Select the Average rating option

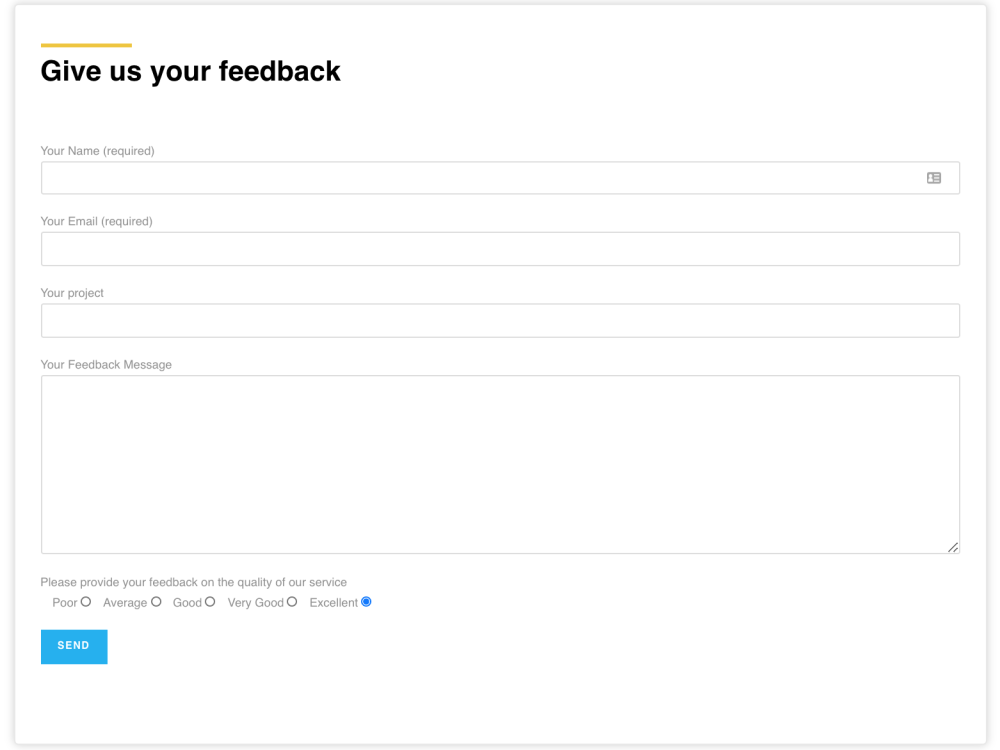pyautogui.click(x=156, y=602)
